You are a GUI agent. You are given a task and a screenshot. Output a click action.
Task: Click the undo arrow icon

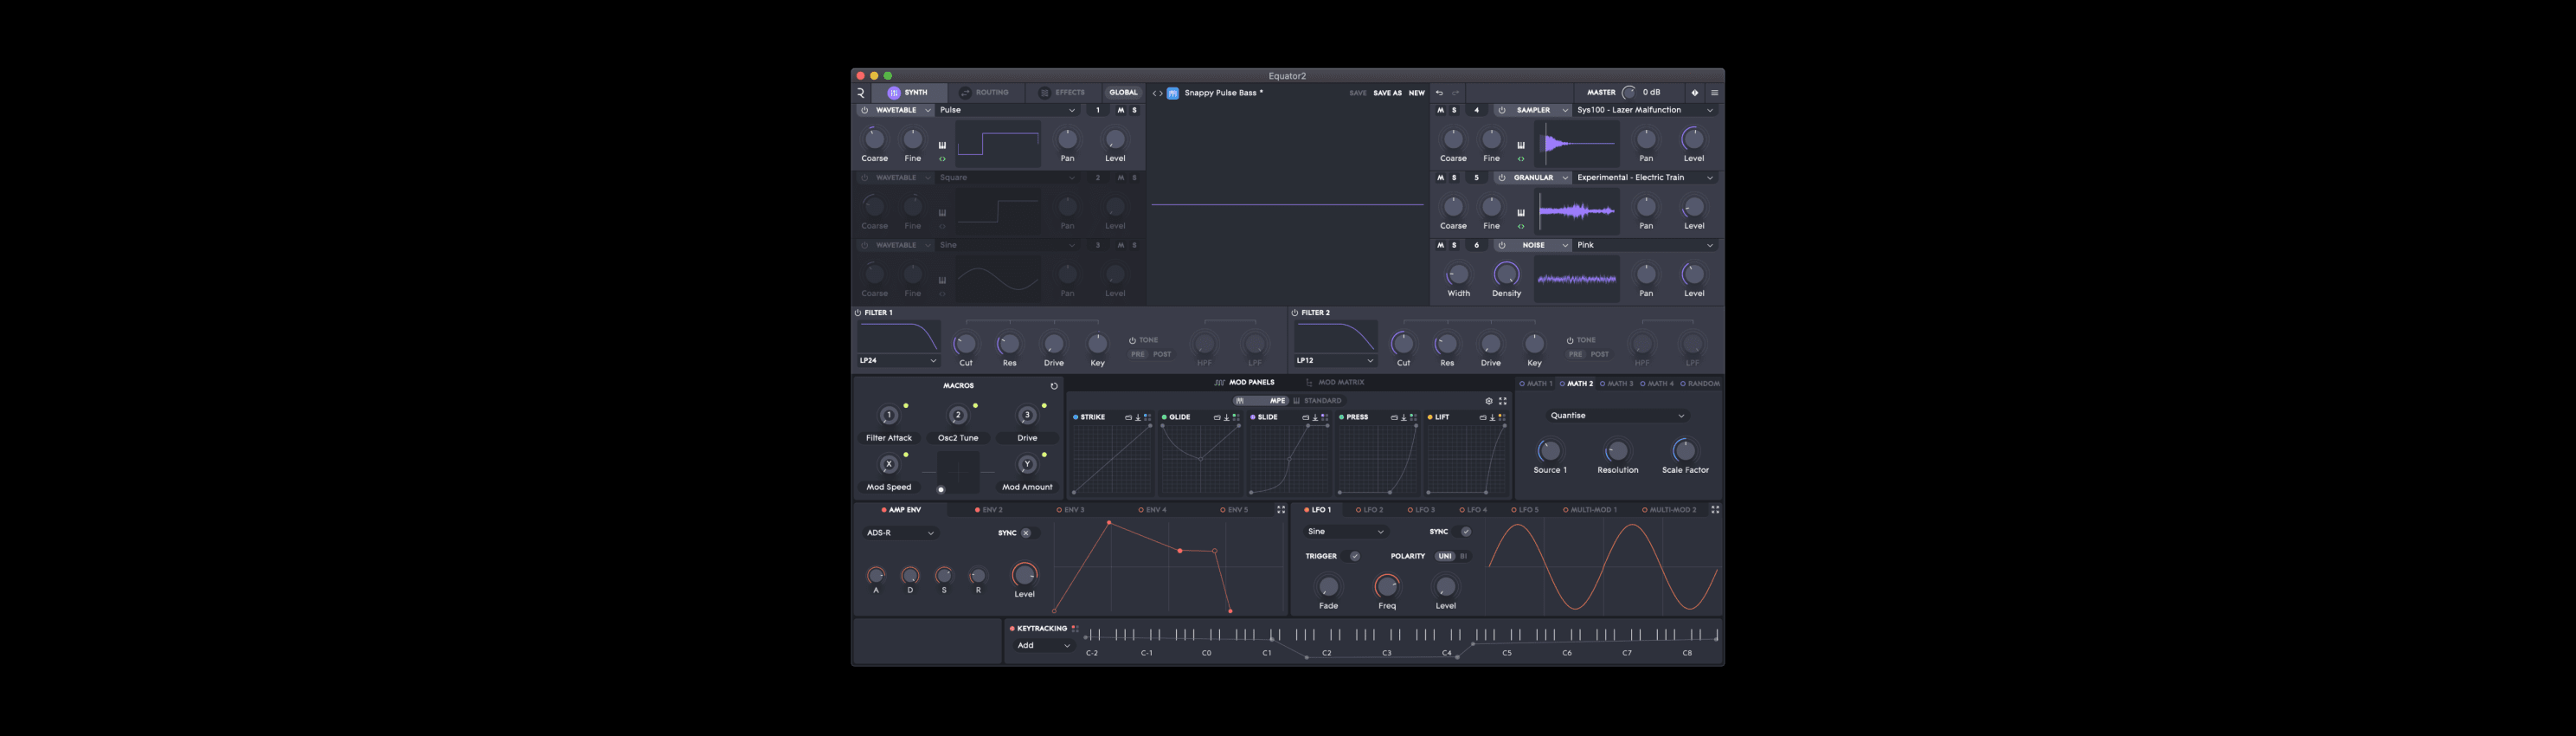point(1439,93)
